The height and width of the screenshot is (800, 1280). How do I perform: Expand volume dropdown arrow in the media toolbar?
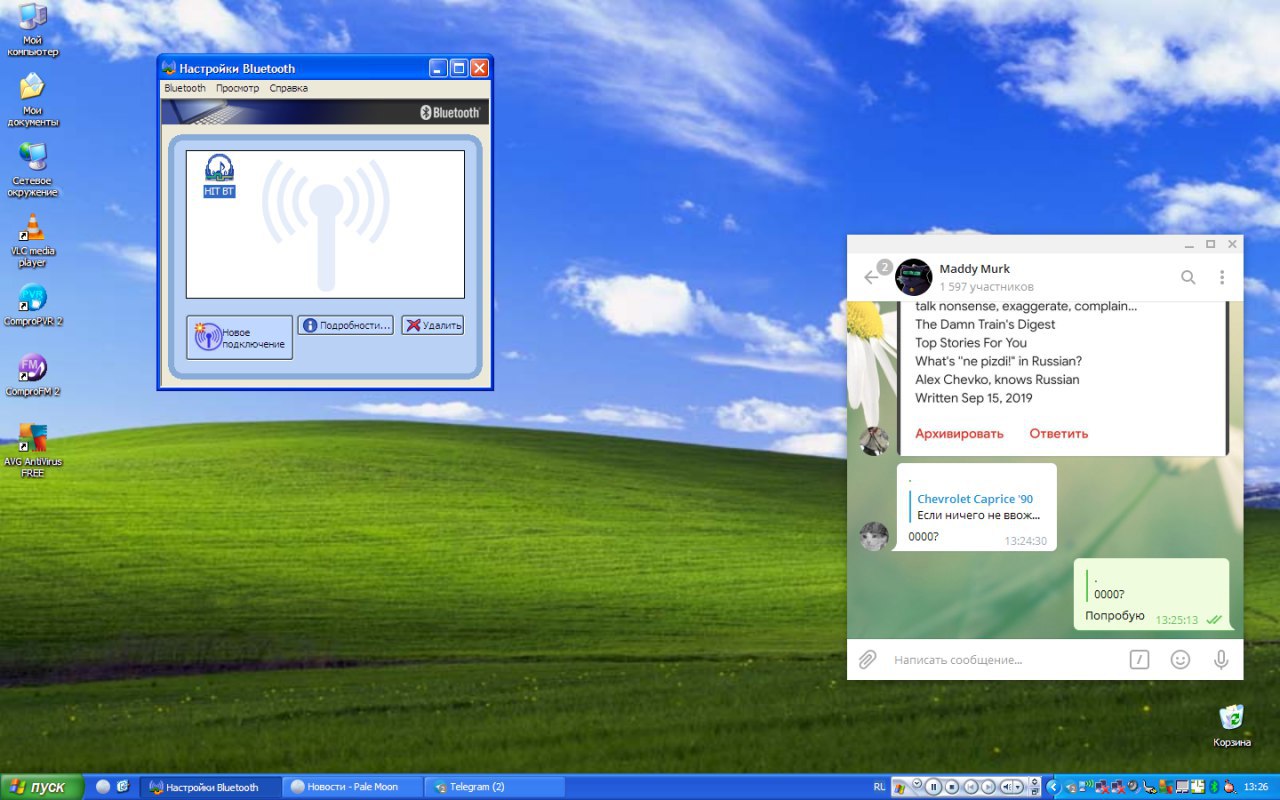[1018, 787]
